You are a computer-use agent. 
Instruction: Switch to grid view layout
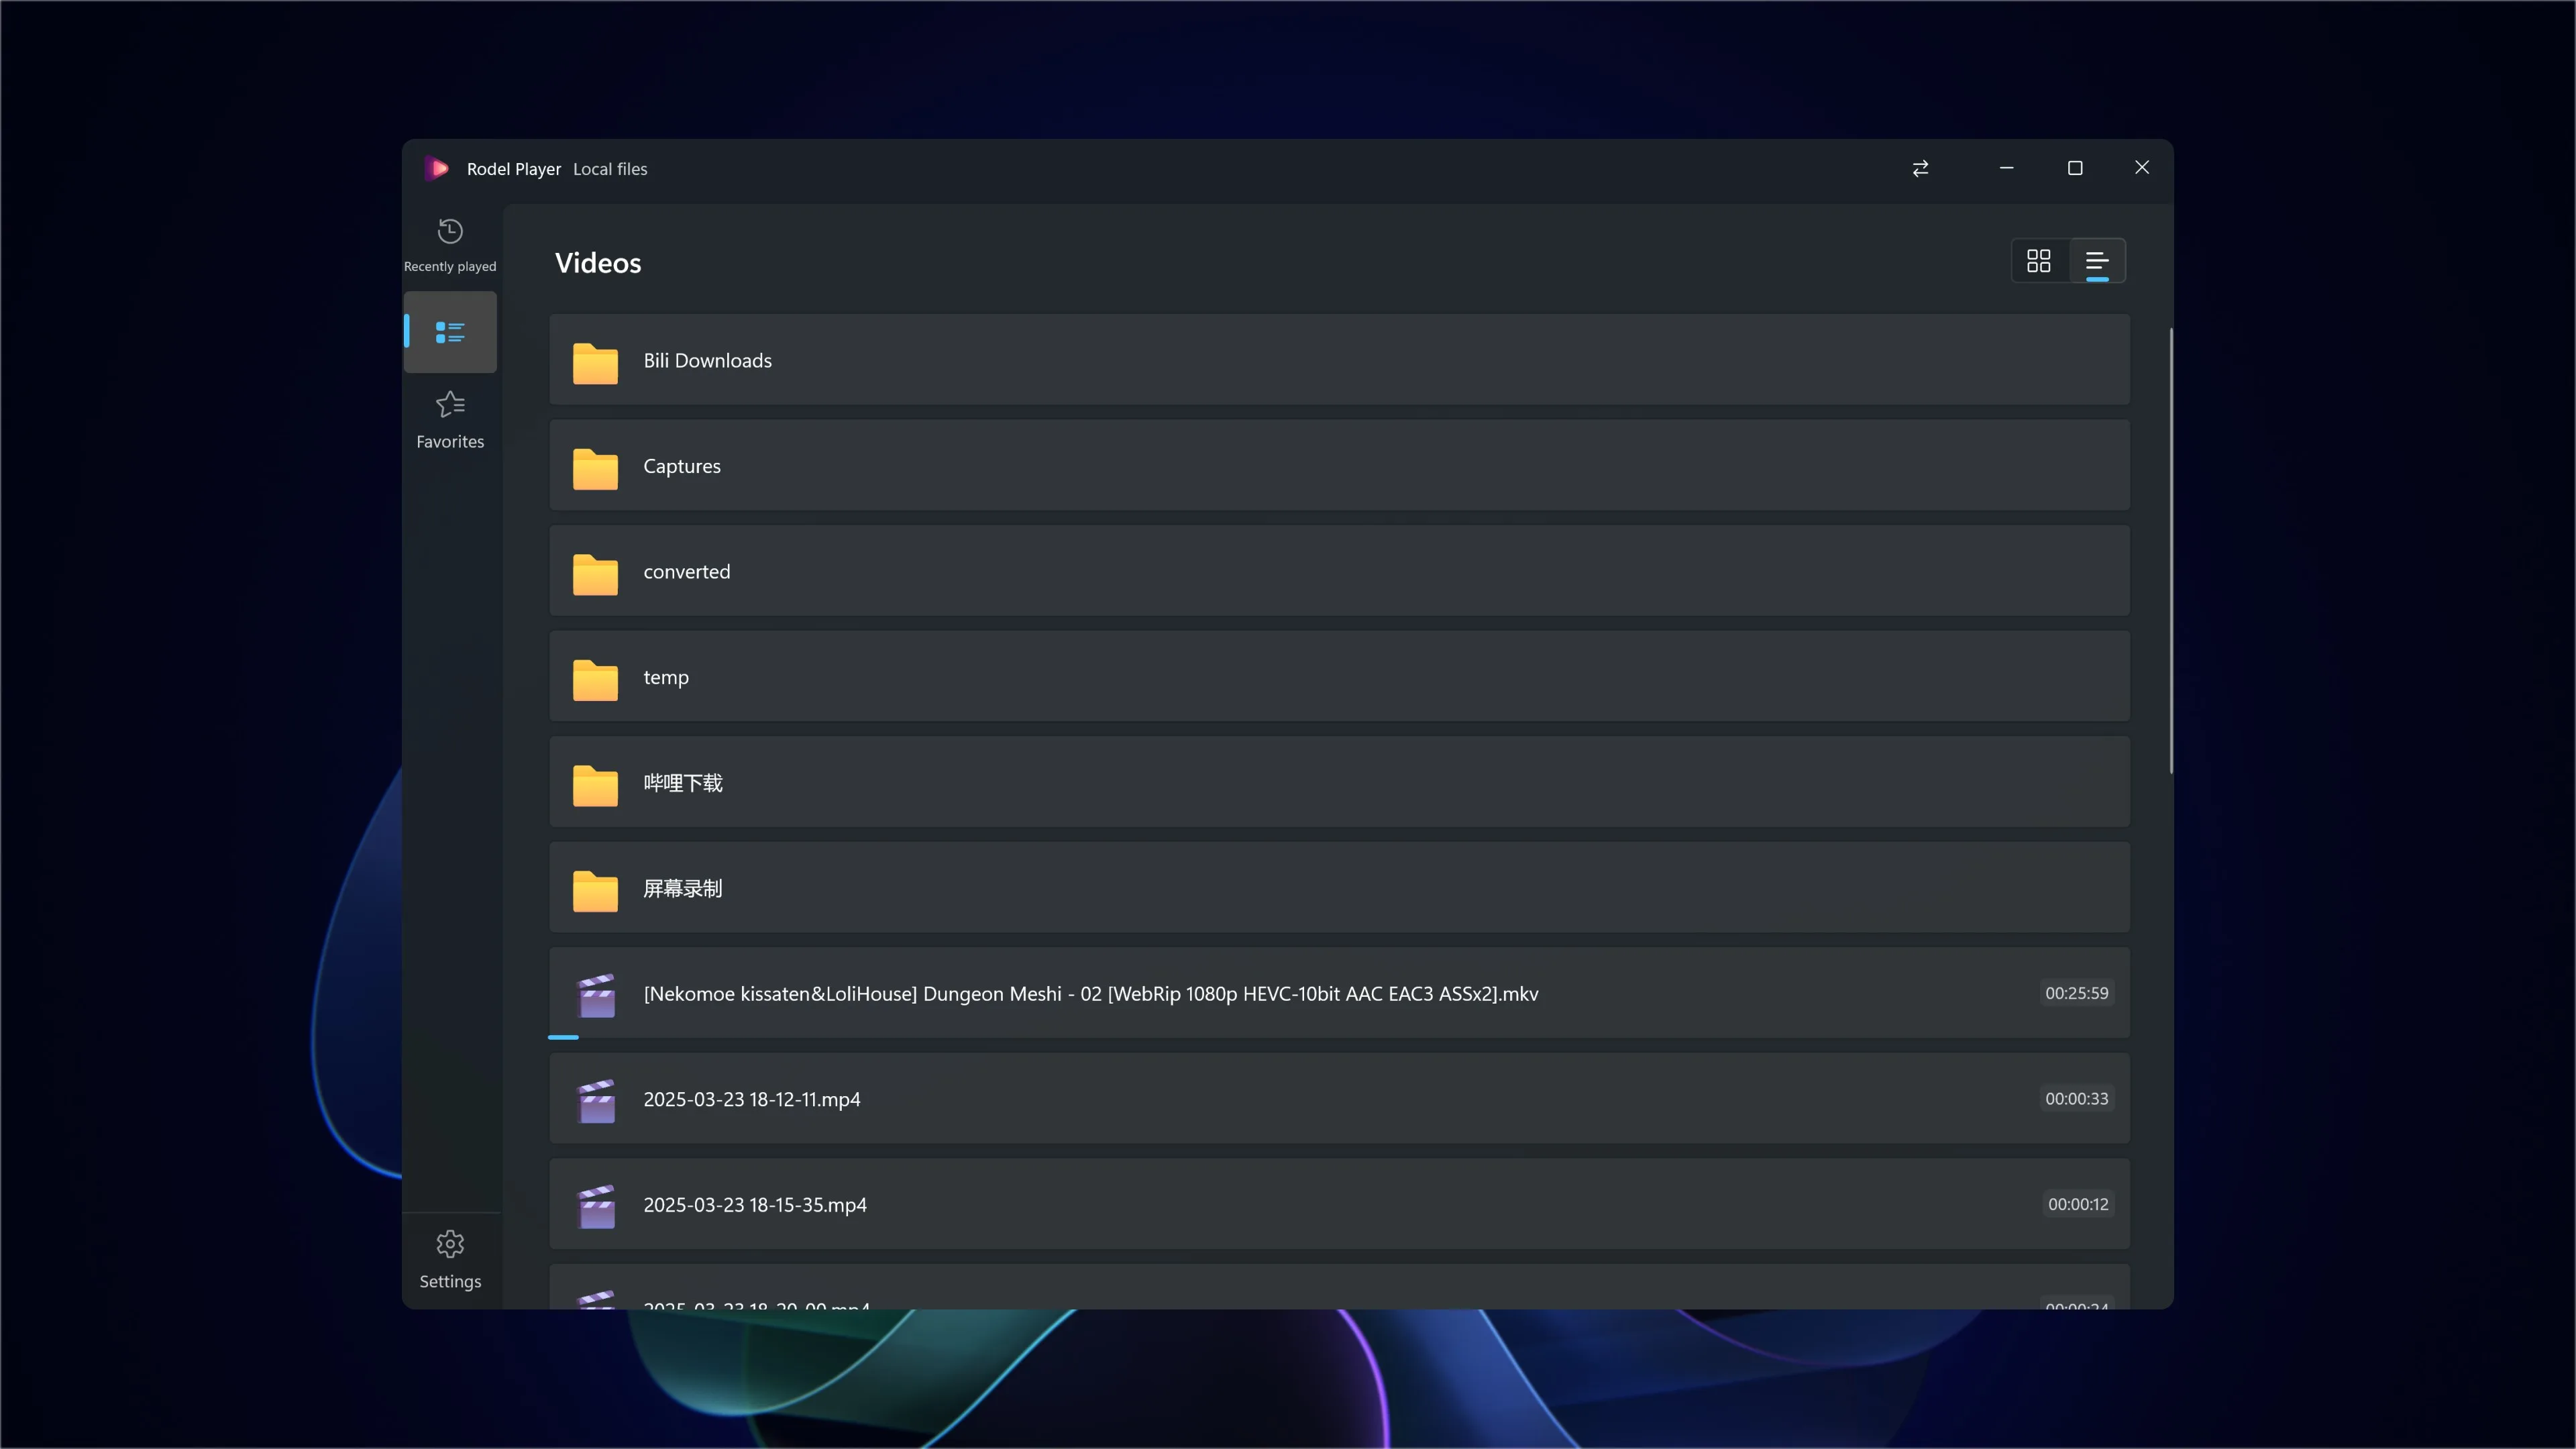pos(2038,261)
